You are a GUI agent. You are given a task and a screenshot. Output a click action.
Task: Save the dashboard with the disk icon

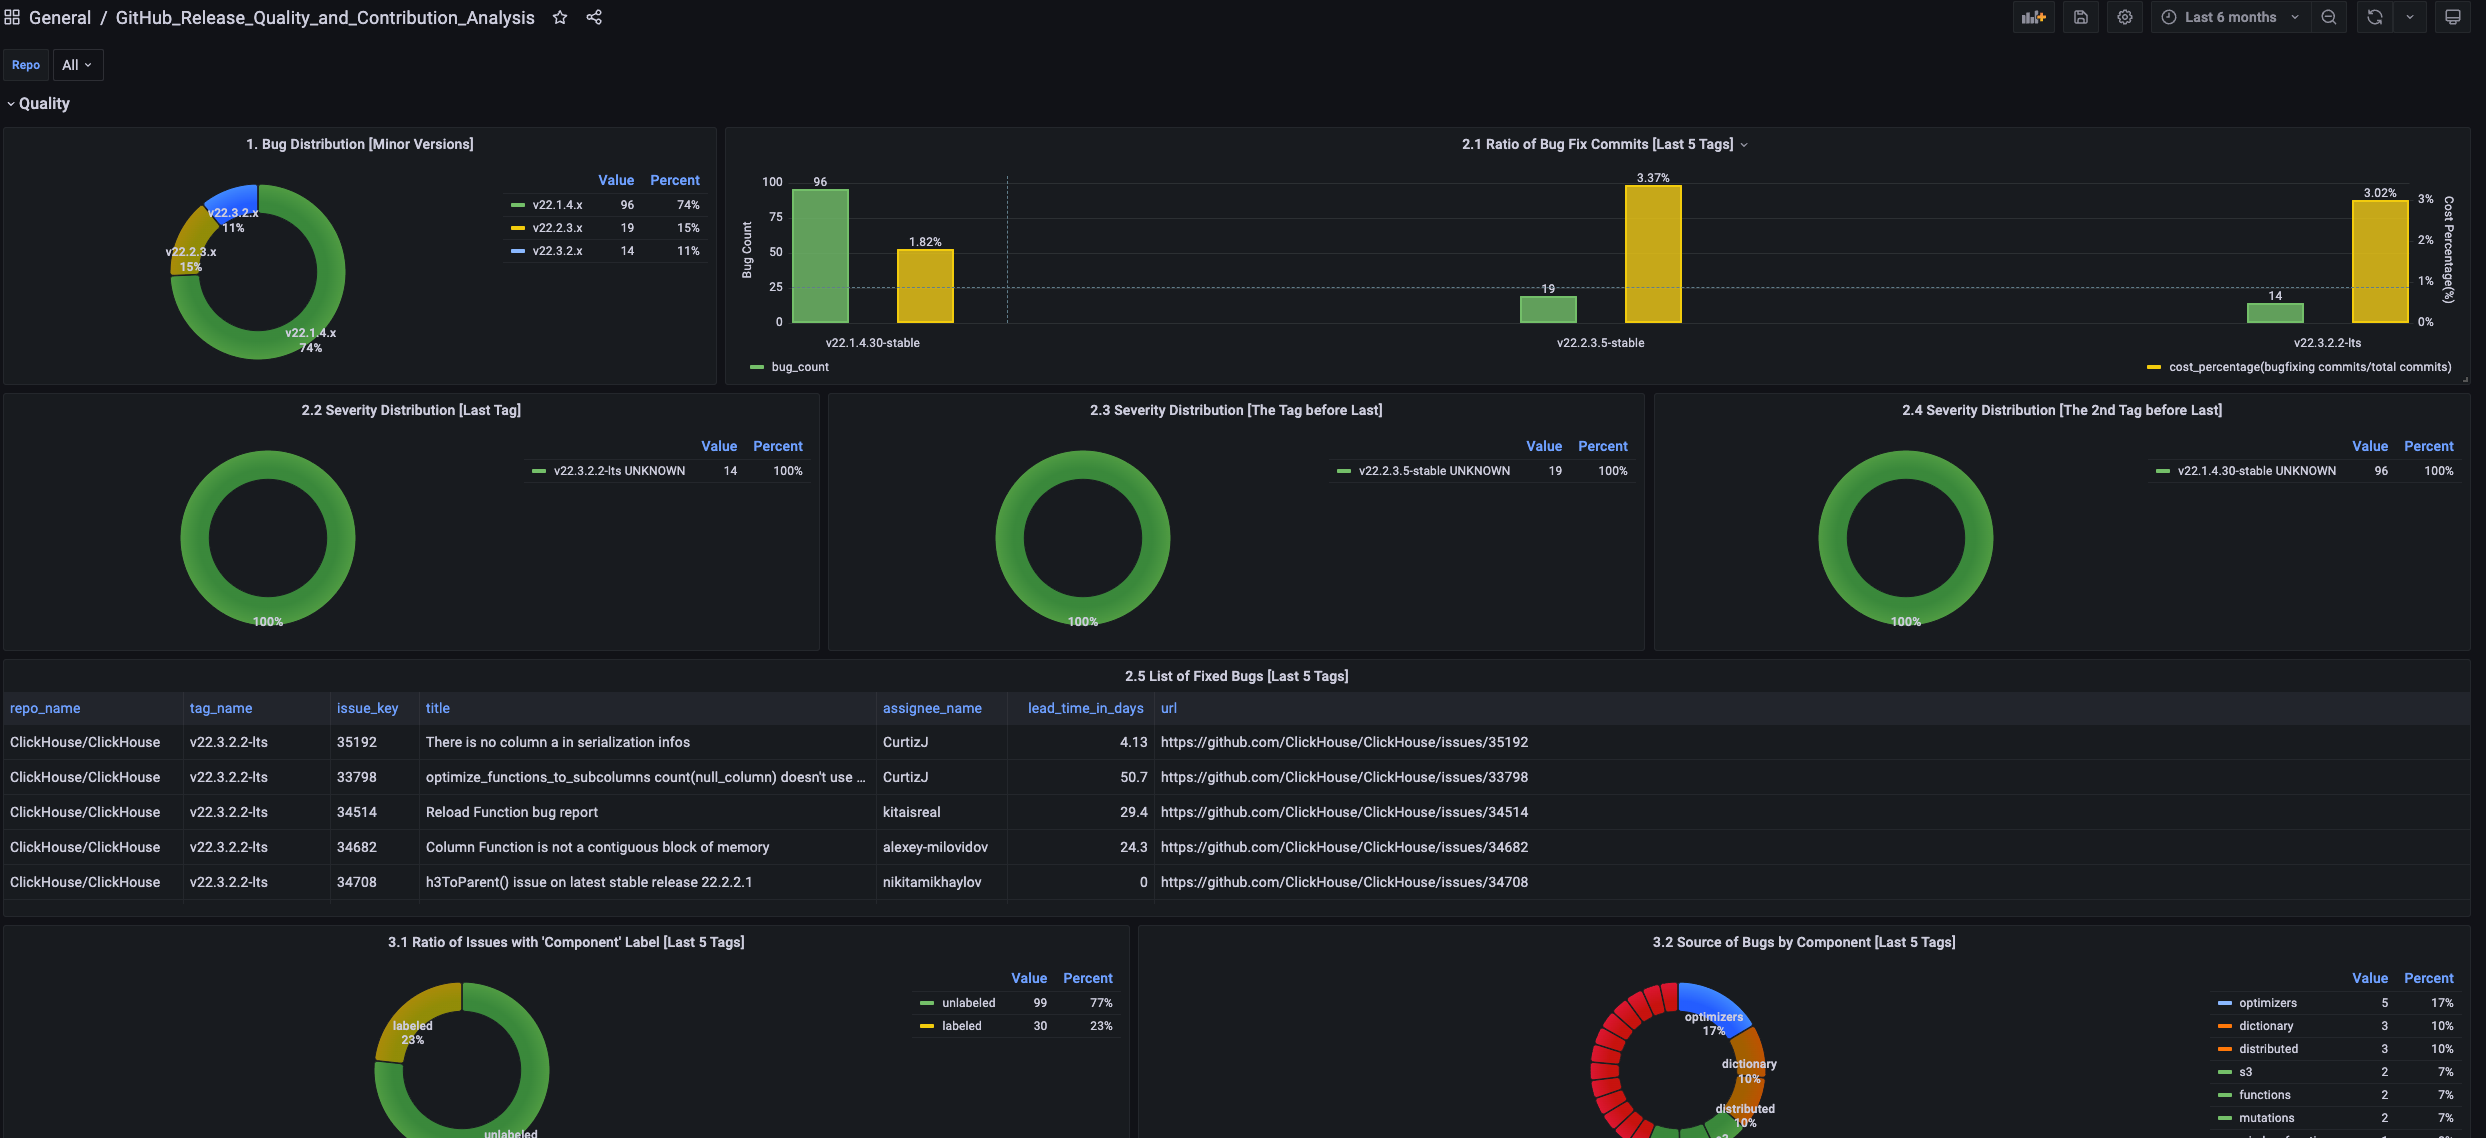(x=2080, y=17)
